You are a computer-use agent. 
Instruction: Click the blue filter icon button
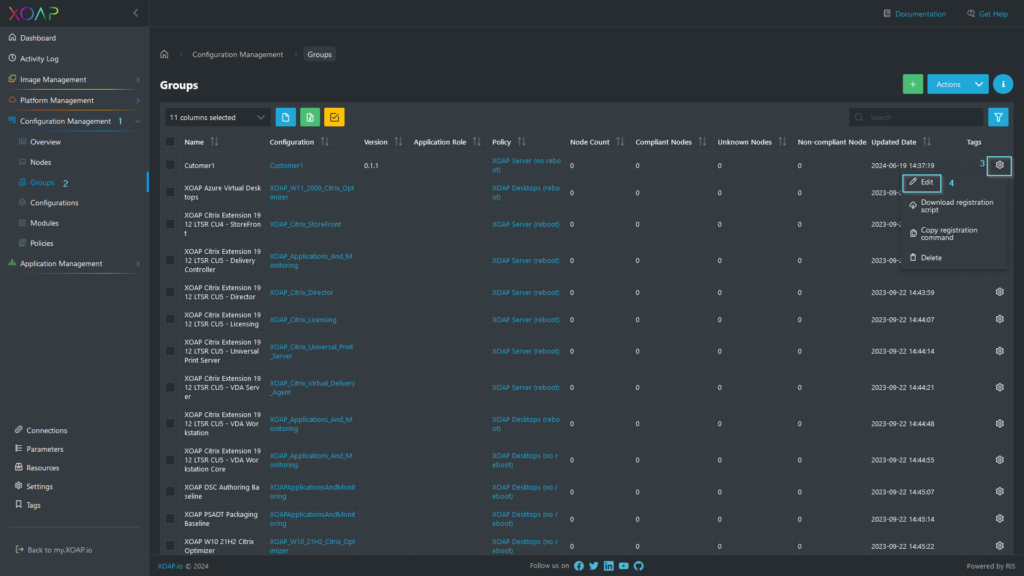click(999, 118)
